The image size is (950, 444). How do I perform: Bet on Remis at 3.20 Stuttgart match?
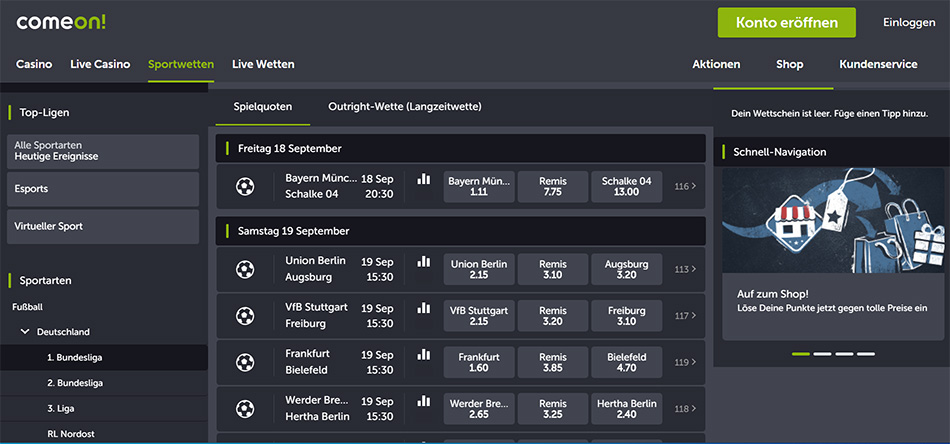pyautogui.click(x=553, y=316)
